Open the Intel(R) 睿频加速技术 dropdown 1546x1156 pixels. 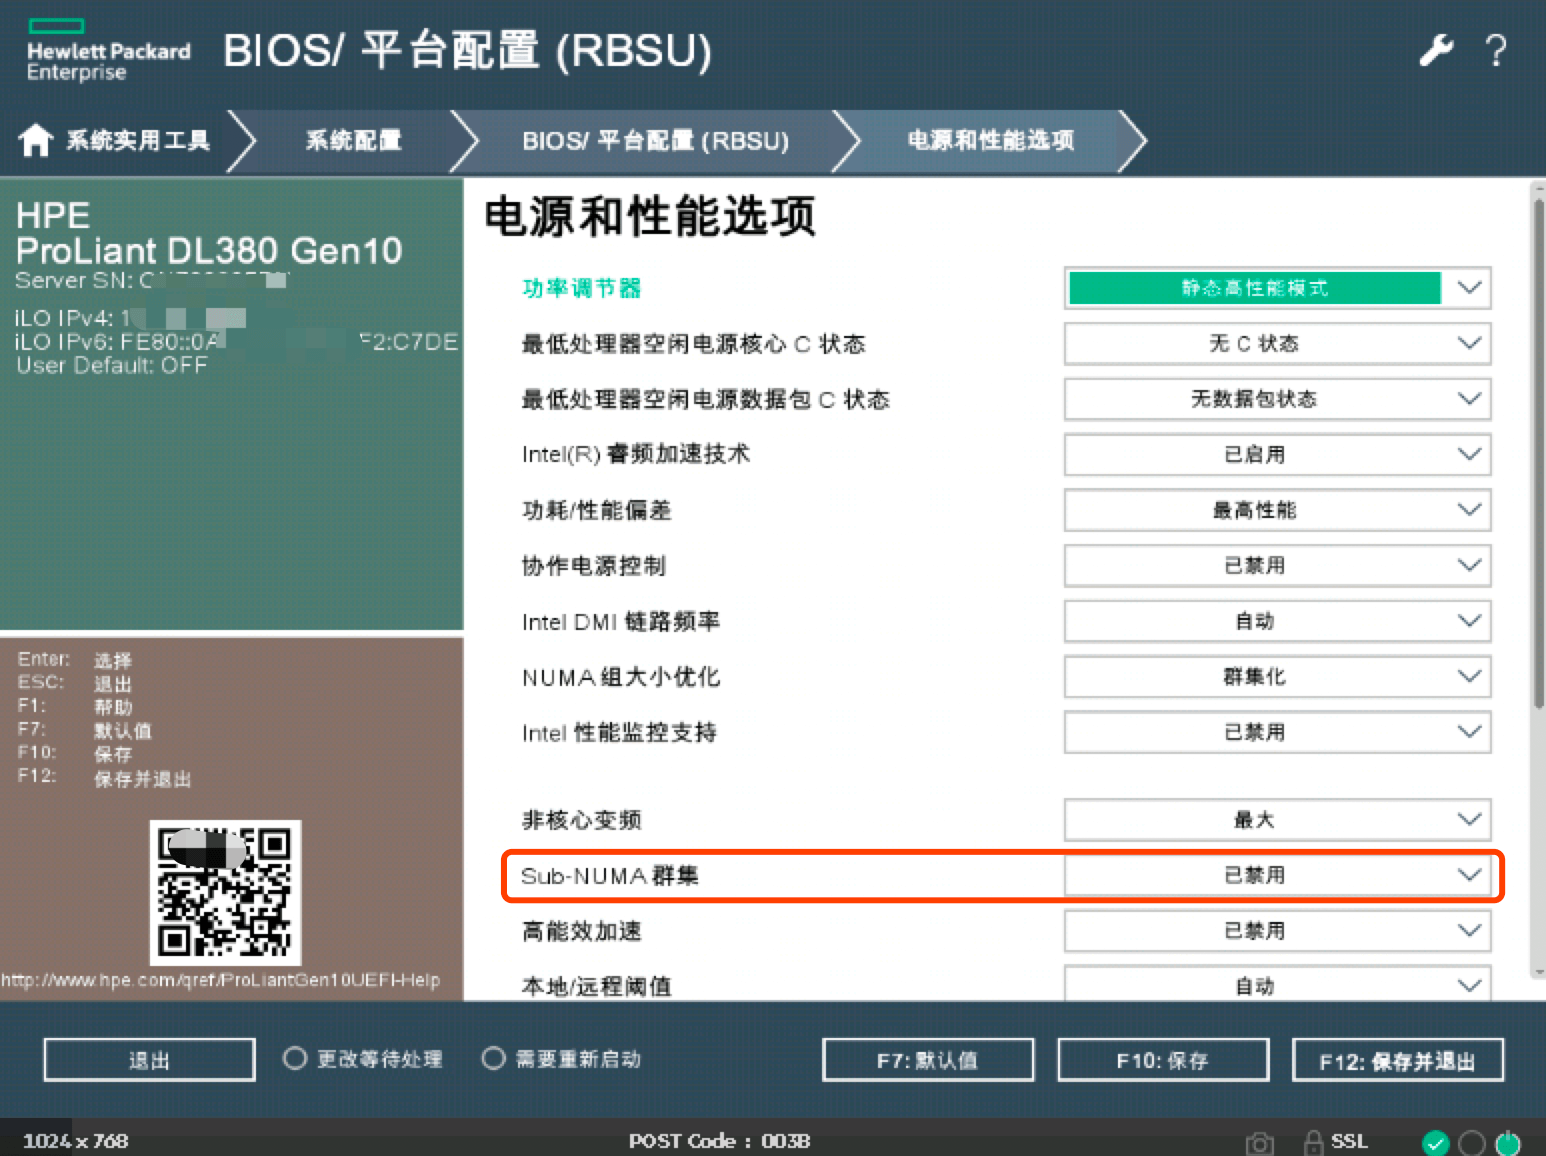point(1277,454)
